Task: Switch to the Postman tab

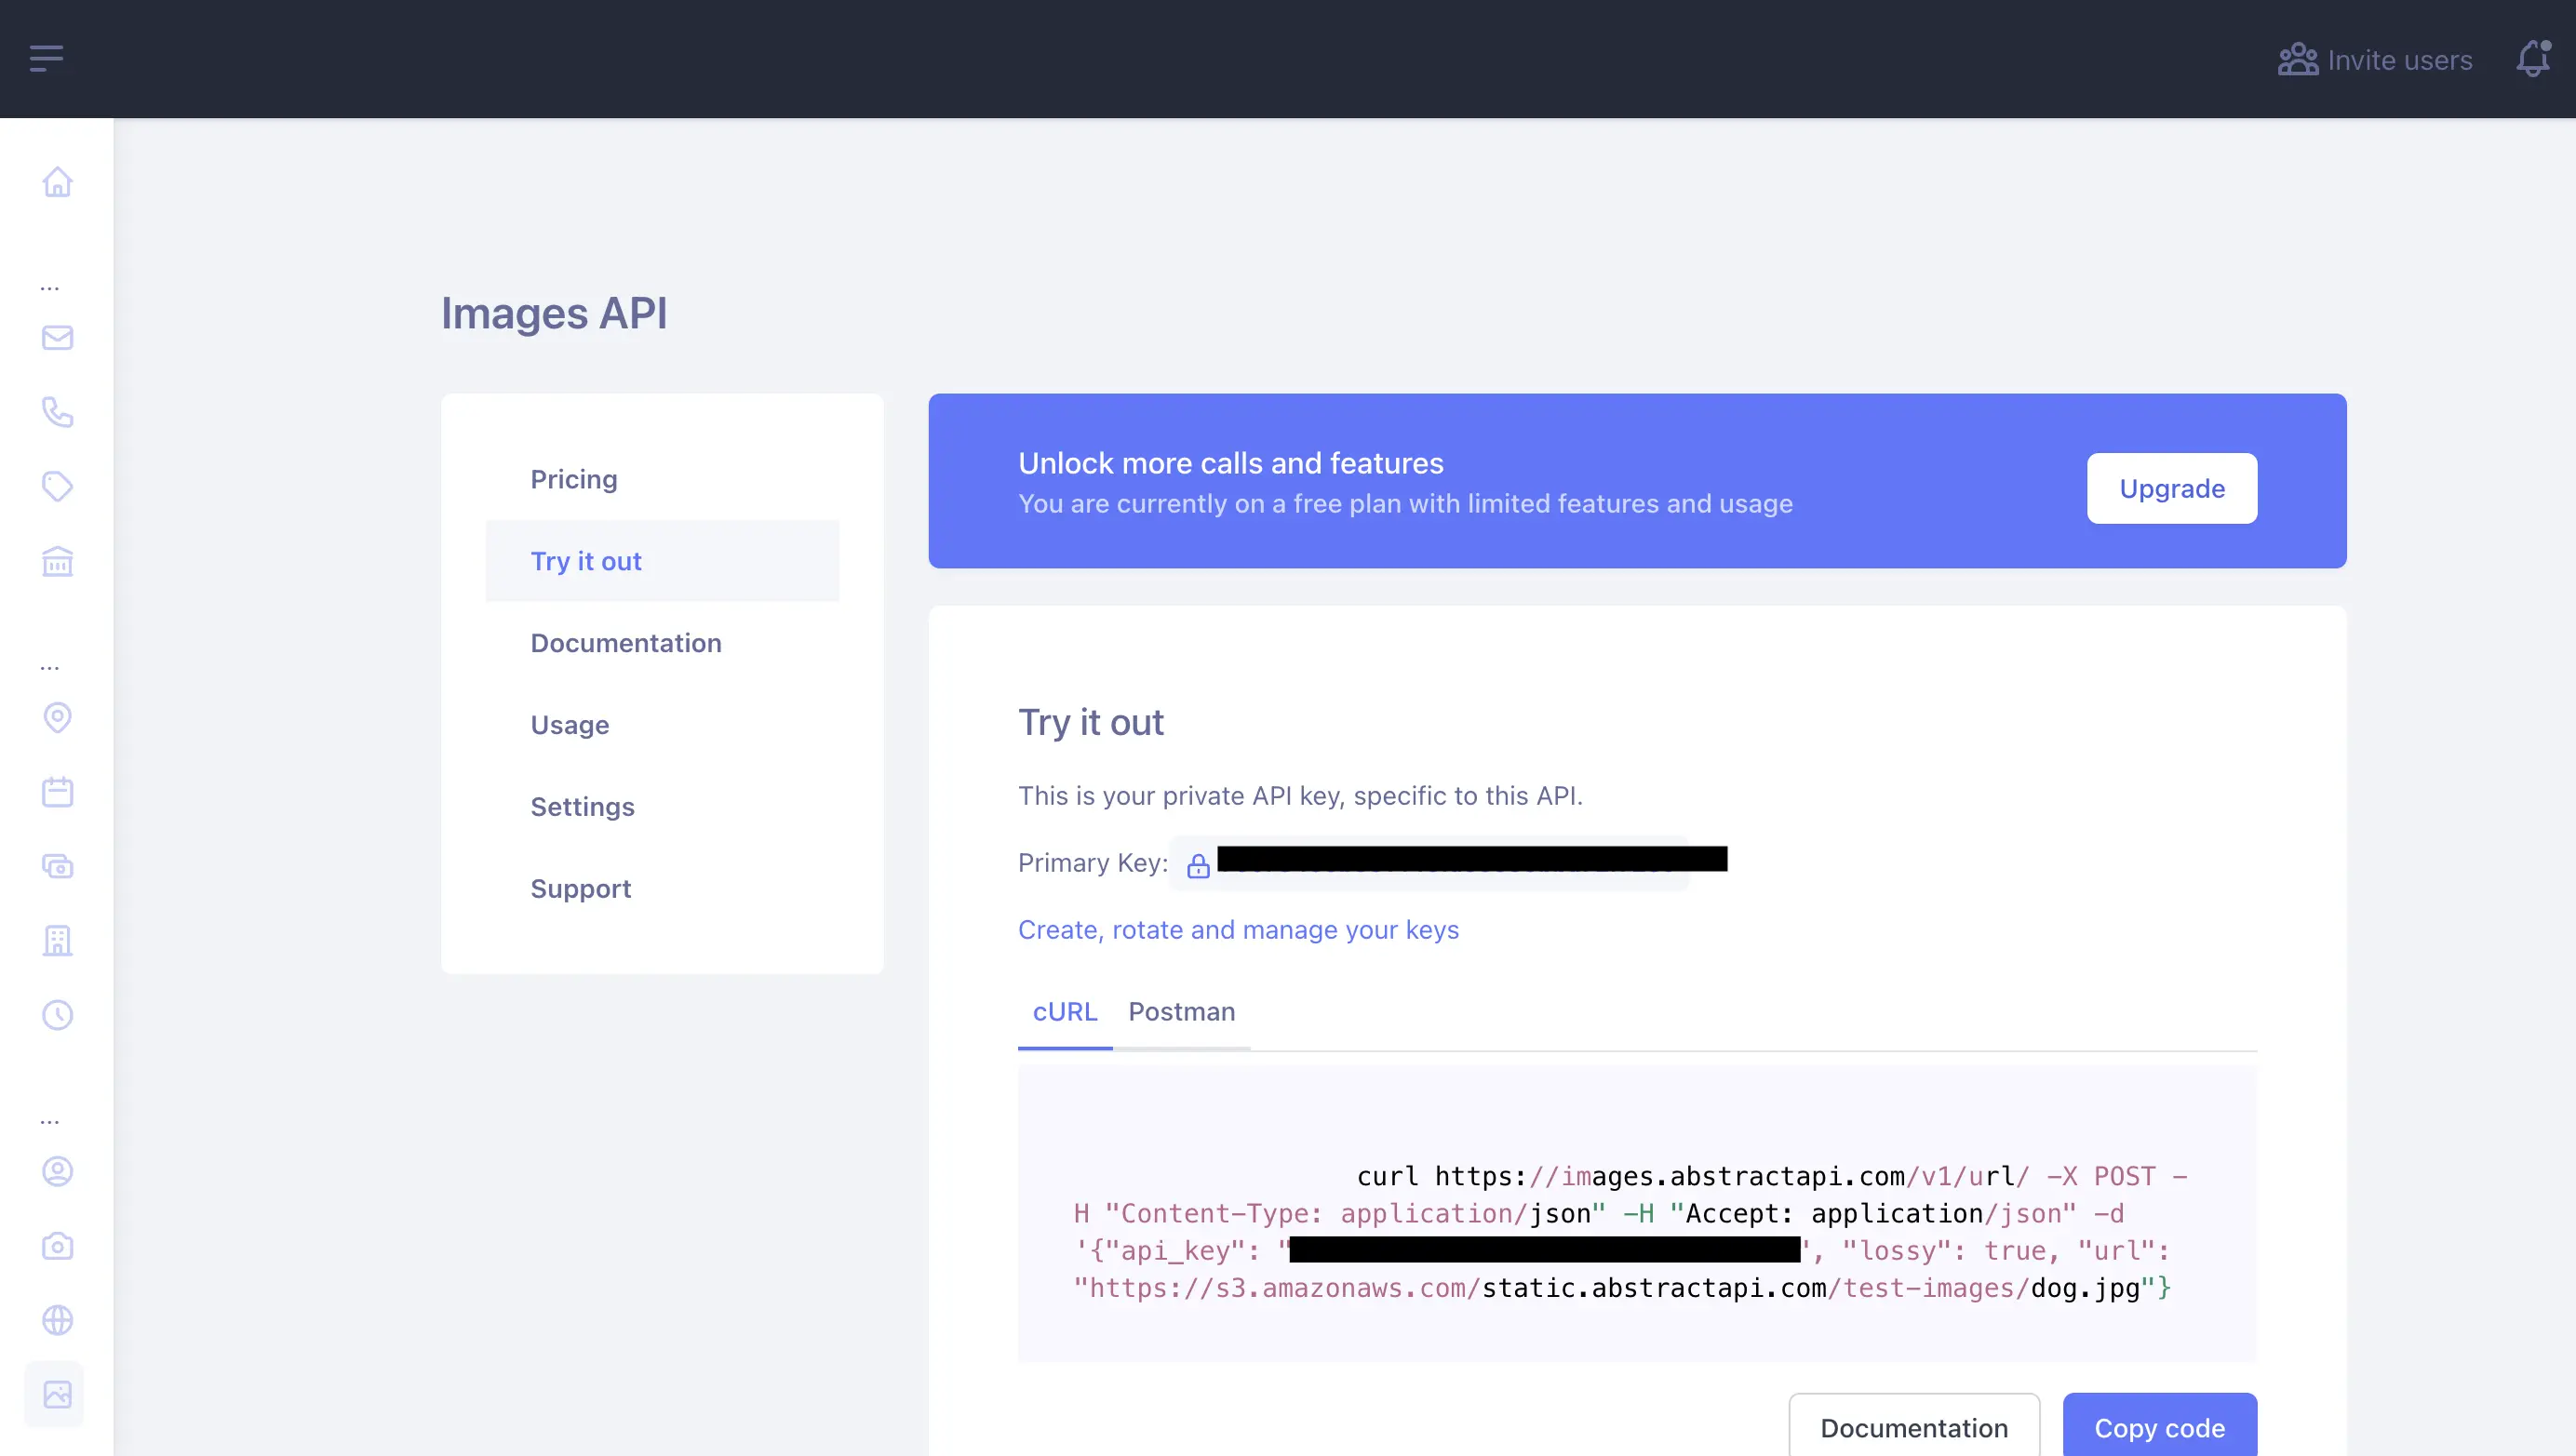Action: [x=1181, y=1012]
